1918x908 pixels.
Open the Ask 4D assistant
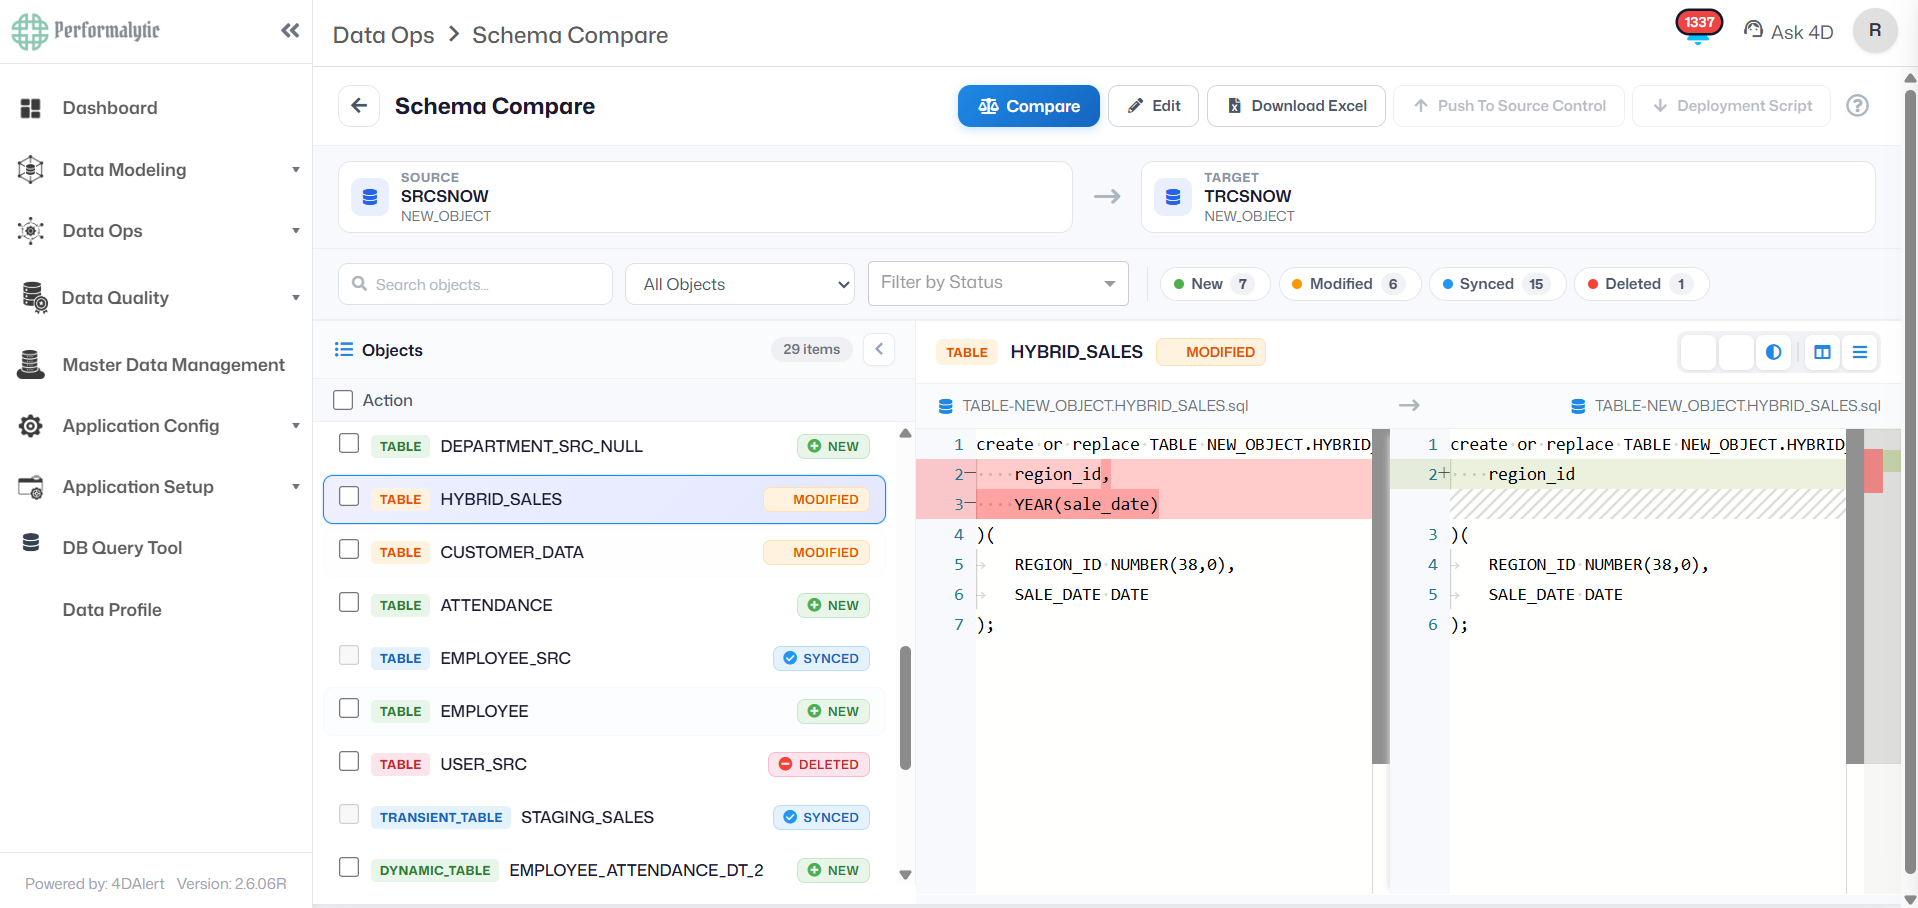pos(1788,31)
